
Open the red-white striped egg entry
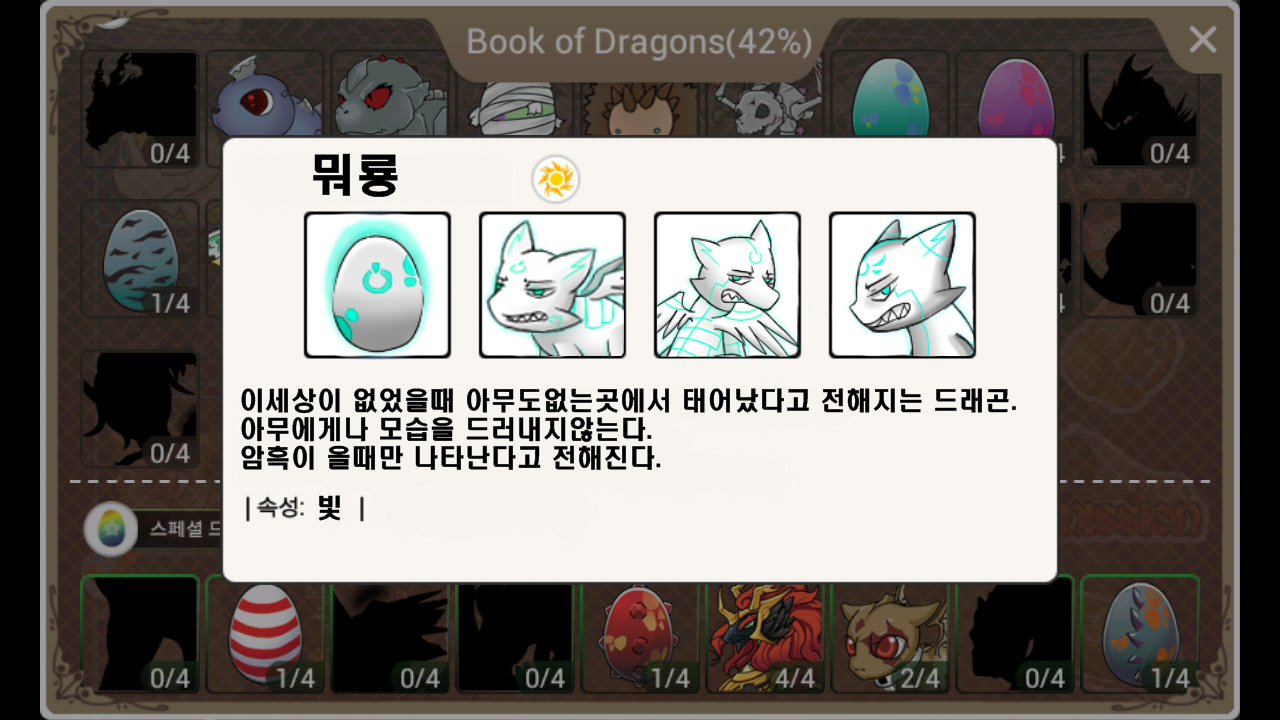(x=265, y=634)
